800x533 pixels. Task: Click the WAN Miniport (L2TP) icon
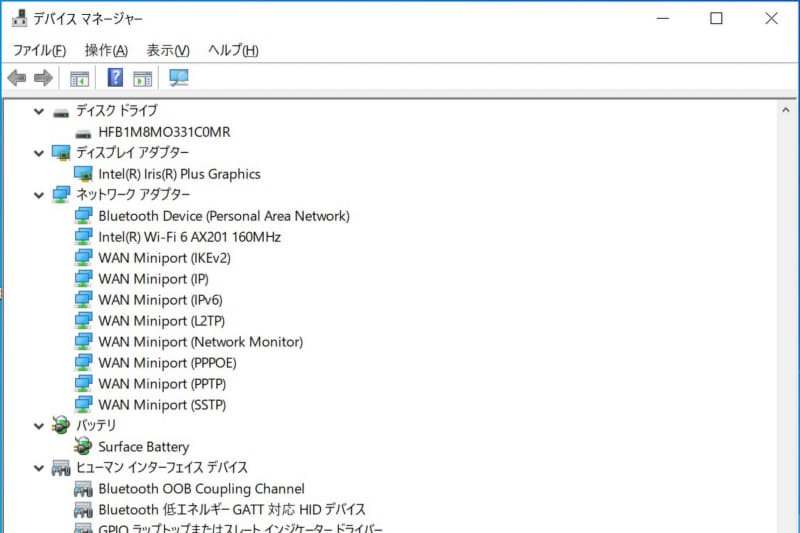[84, 320]
